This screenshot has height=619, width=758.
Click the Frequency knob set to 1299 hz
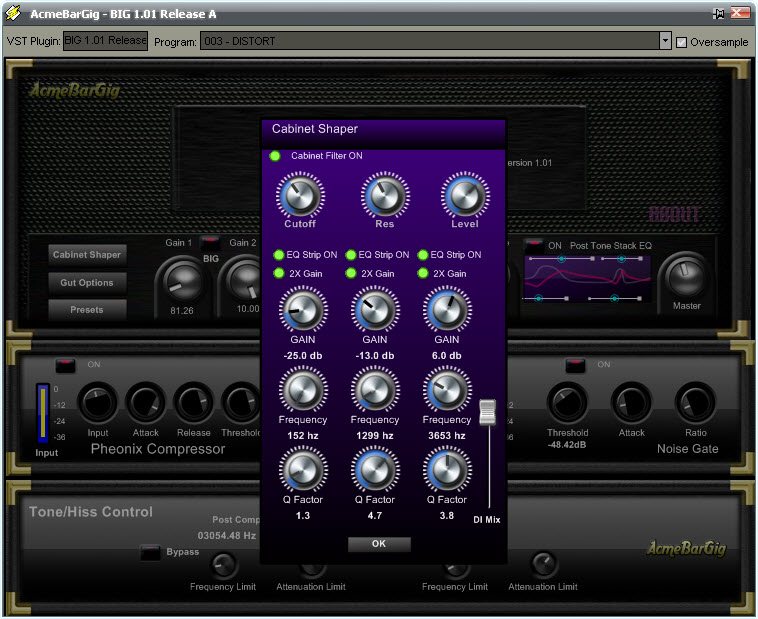point(375,390)
